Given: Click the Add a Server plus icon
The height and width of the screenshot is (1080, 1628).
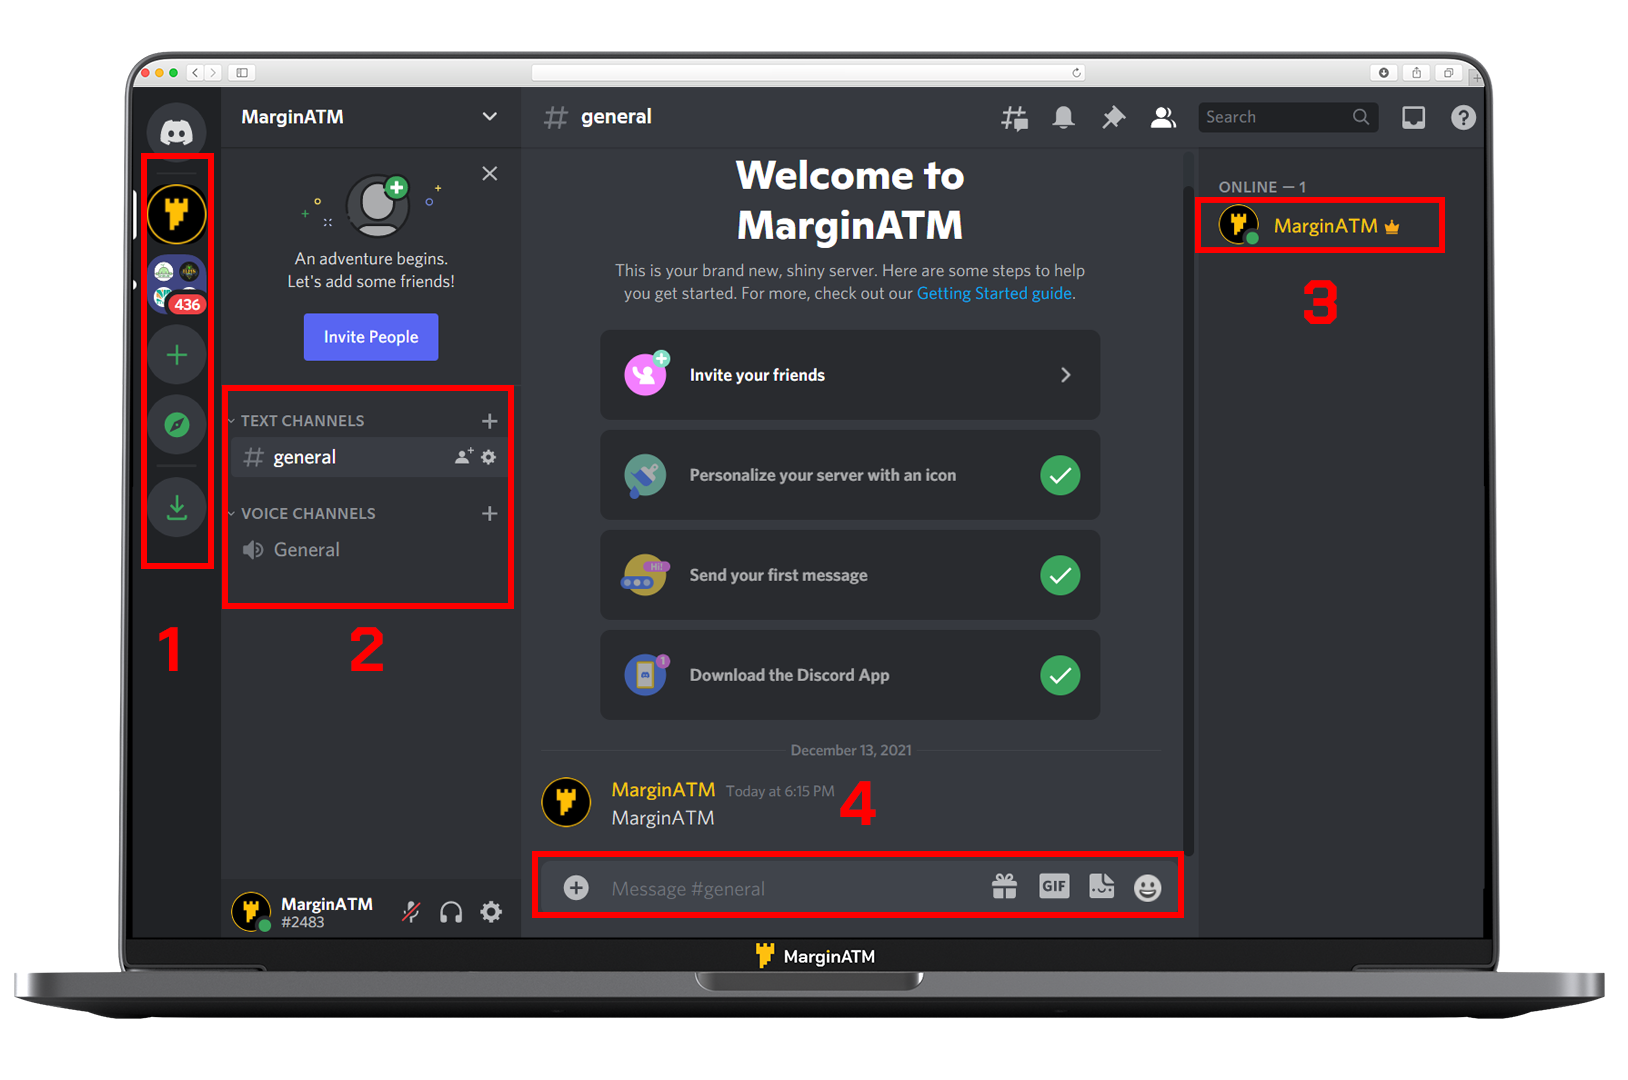Looking at the screenshot, I should [177, 355].
